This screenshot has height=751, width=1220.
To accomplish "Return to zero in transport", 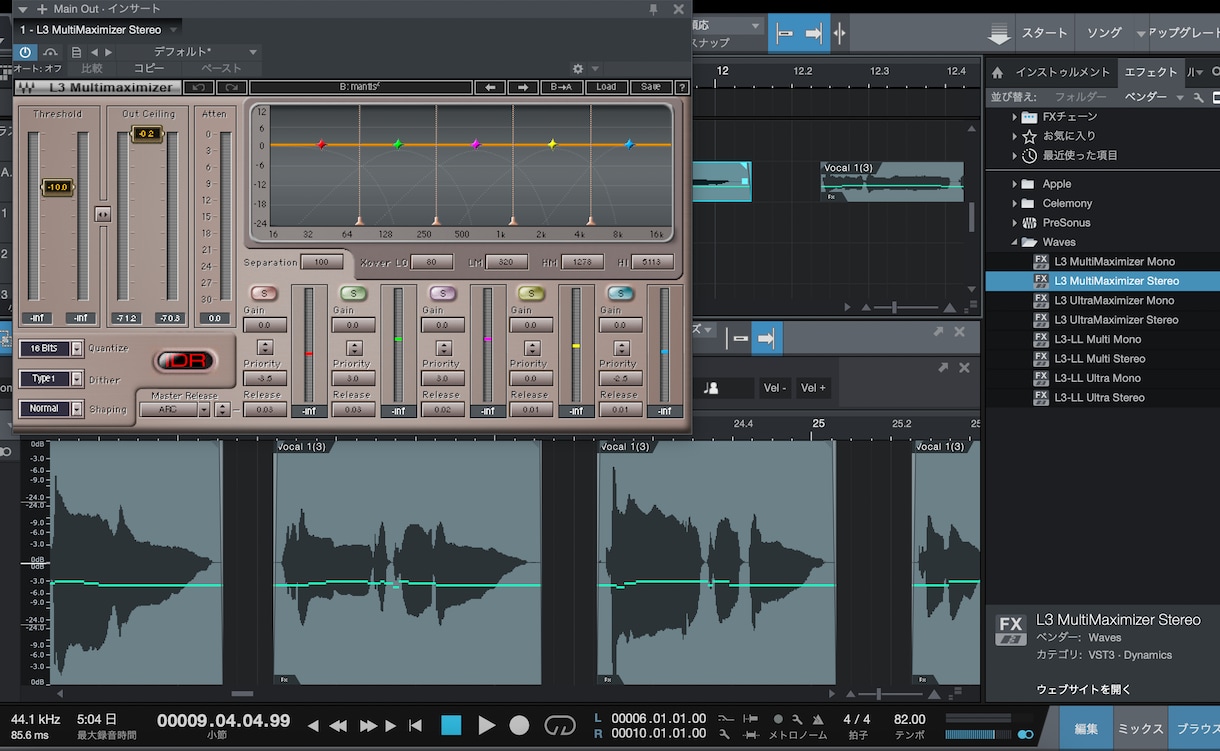I will pyautogui.click(x=415, y=726).
